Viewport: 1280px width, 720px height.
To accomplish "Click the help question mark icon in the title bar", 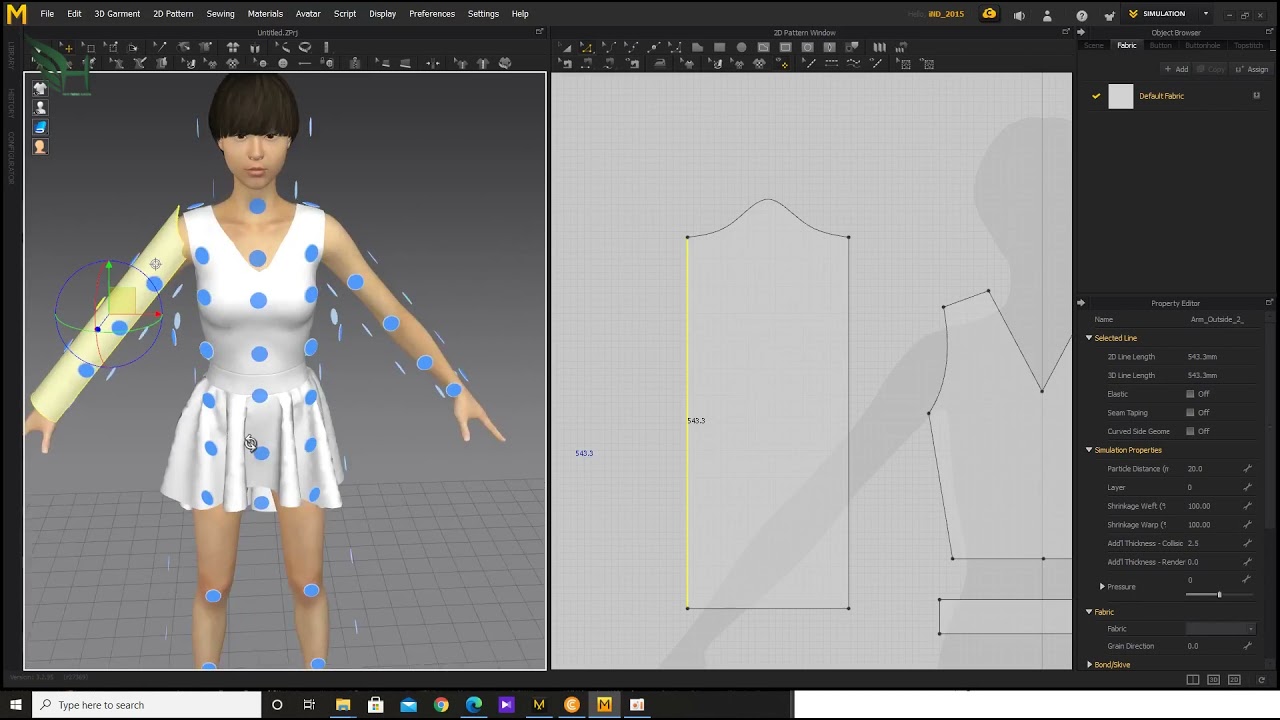I will tap(1081, 14).
